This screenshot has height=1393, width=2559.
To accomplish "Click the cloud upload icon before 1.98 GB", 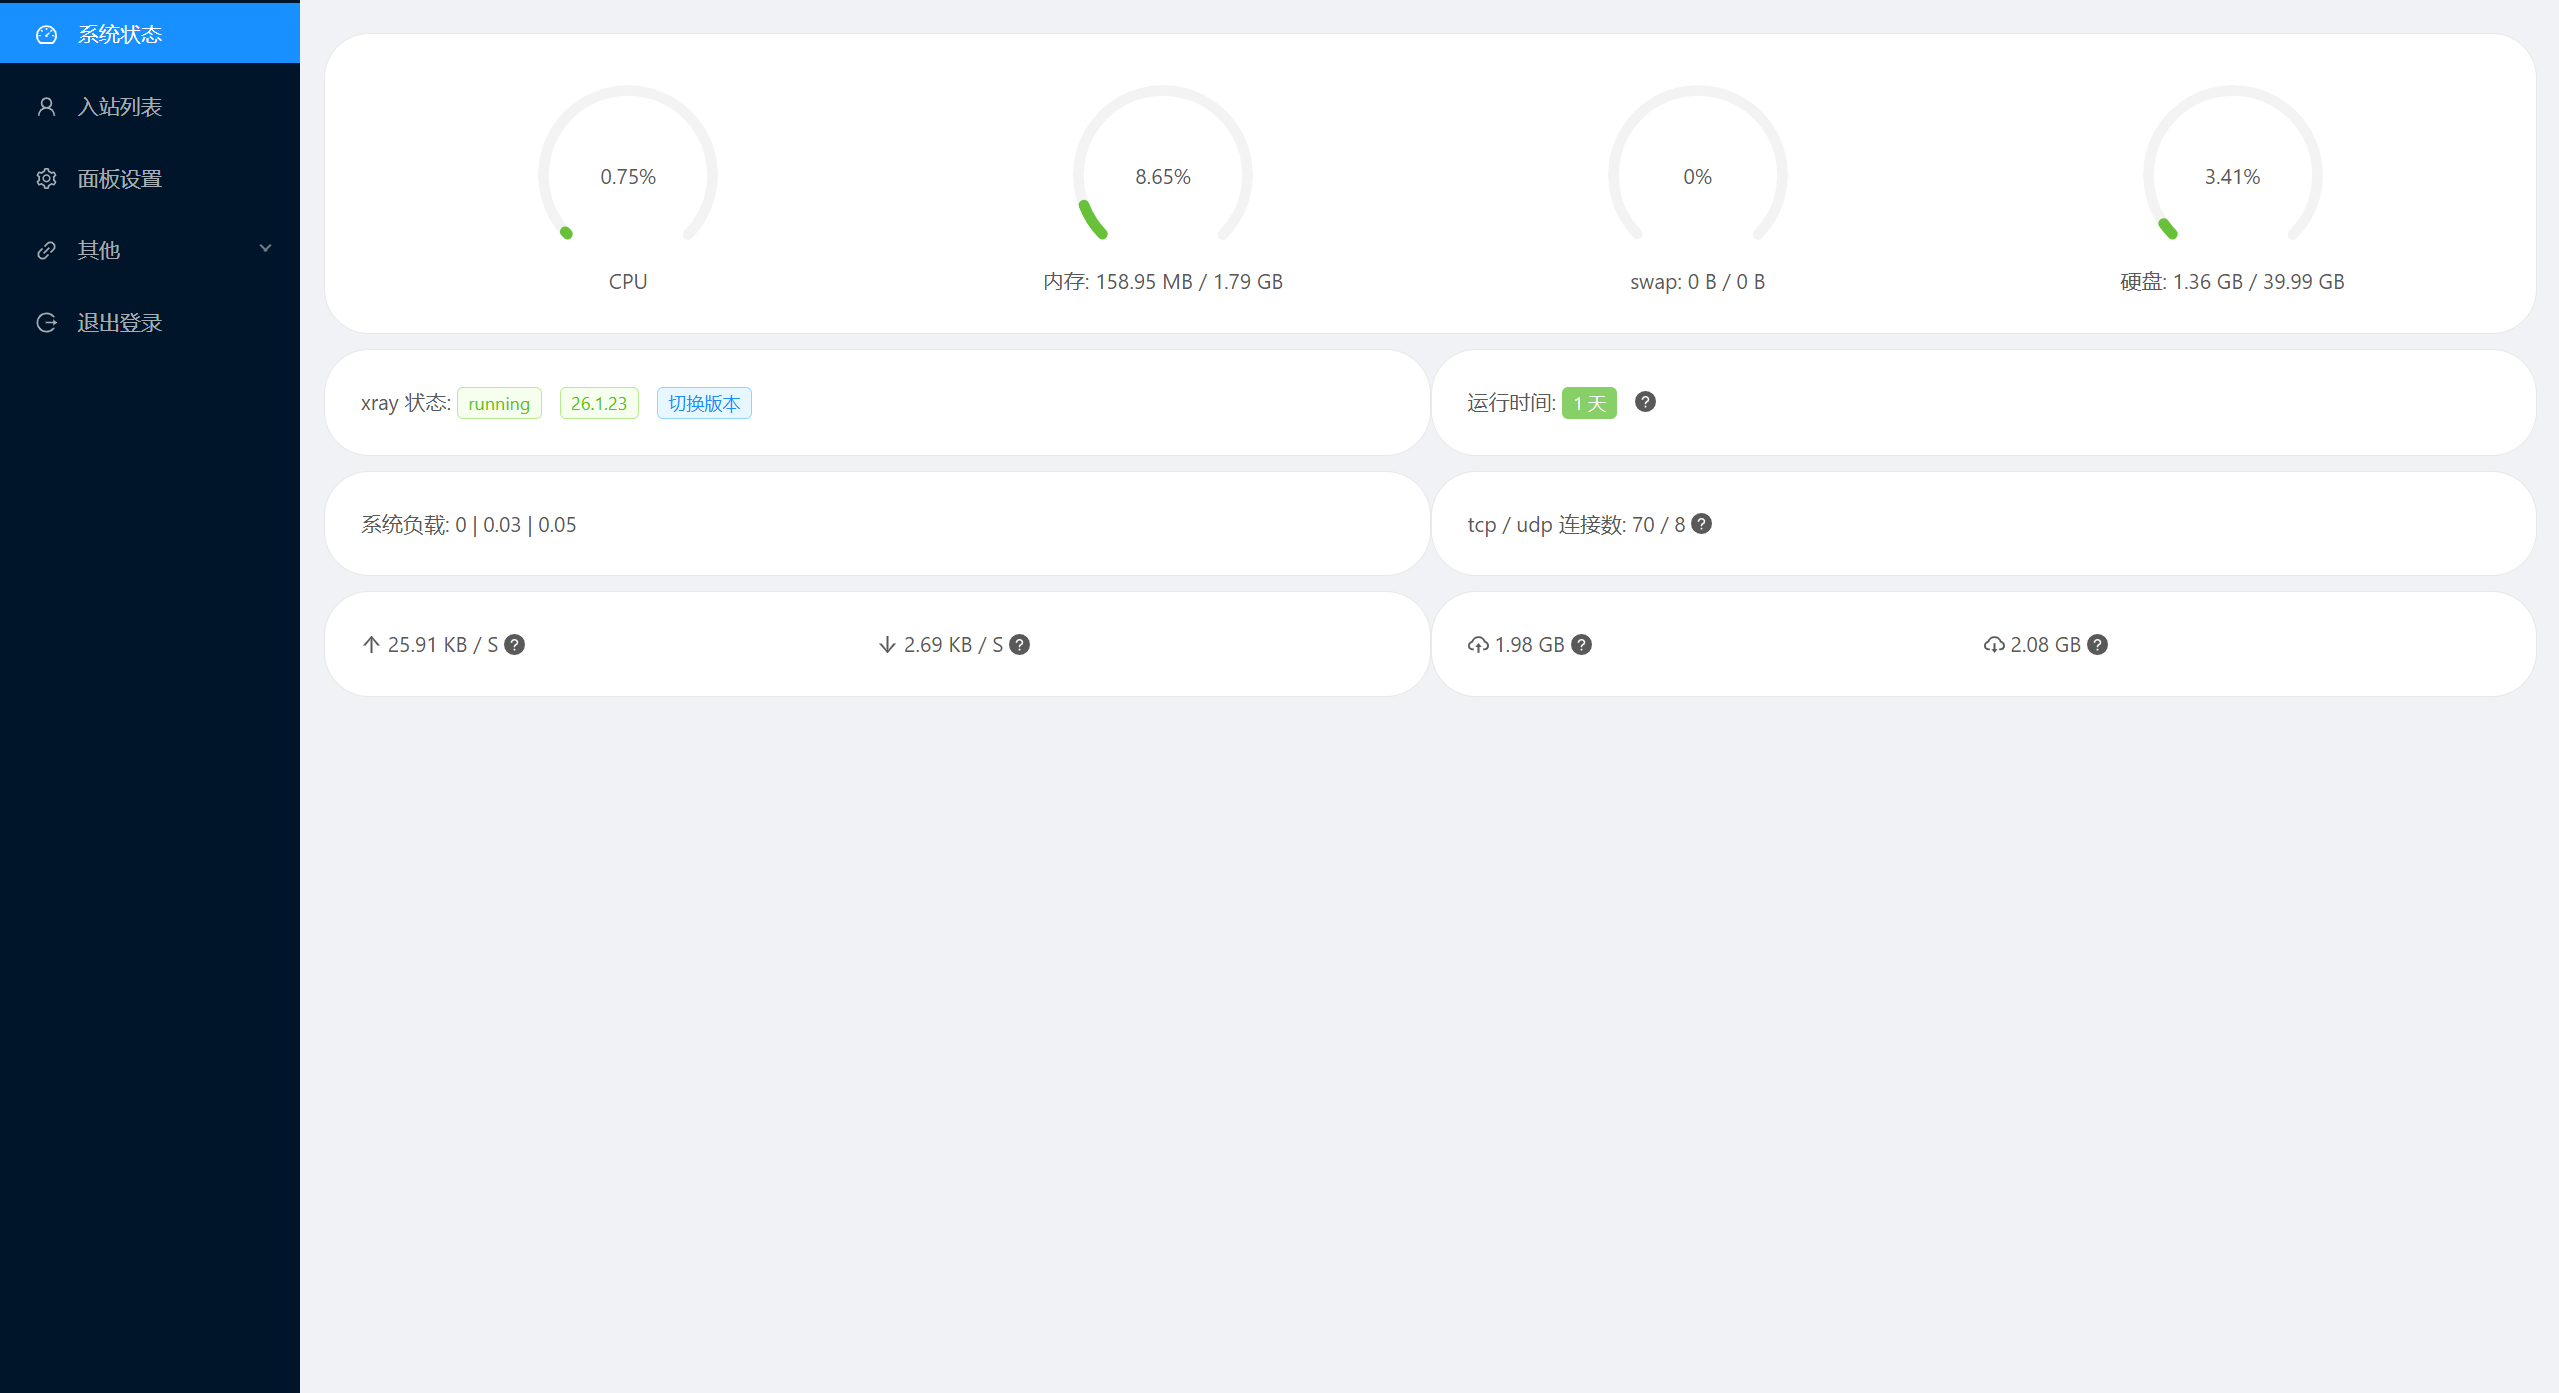I will pyautogui.click(x=1478, y=645).
